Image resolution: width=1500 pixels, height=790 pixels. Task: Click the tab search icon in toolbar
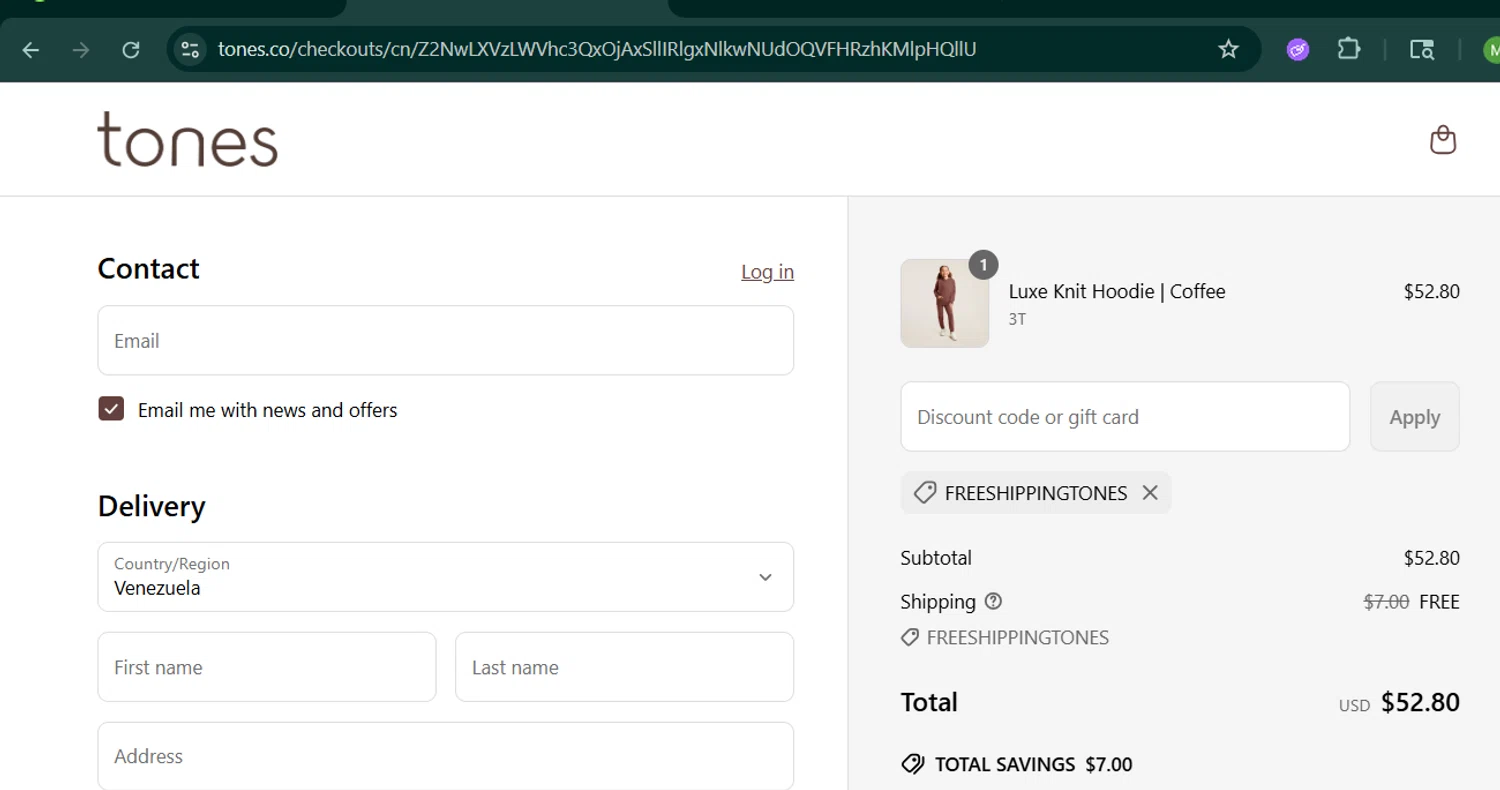coord(1422,49)
